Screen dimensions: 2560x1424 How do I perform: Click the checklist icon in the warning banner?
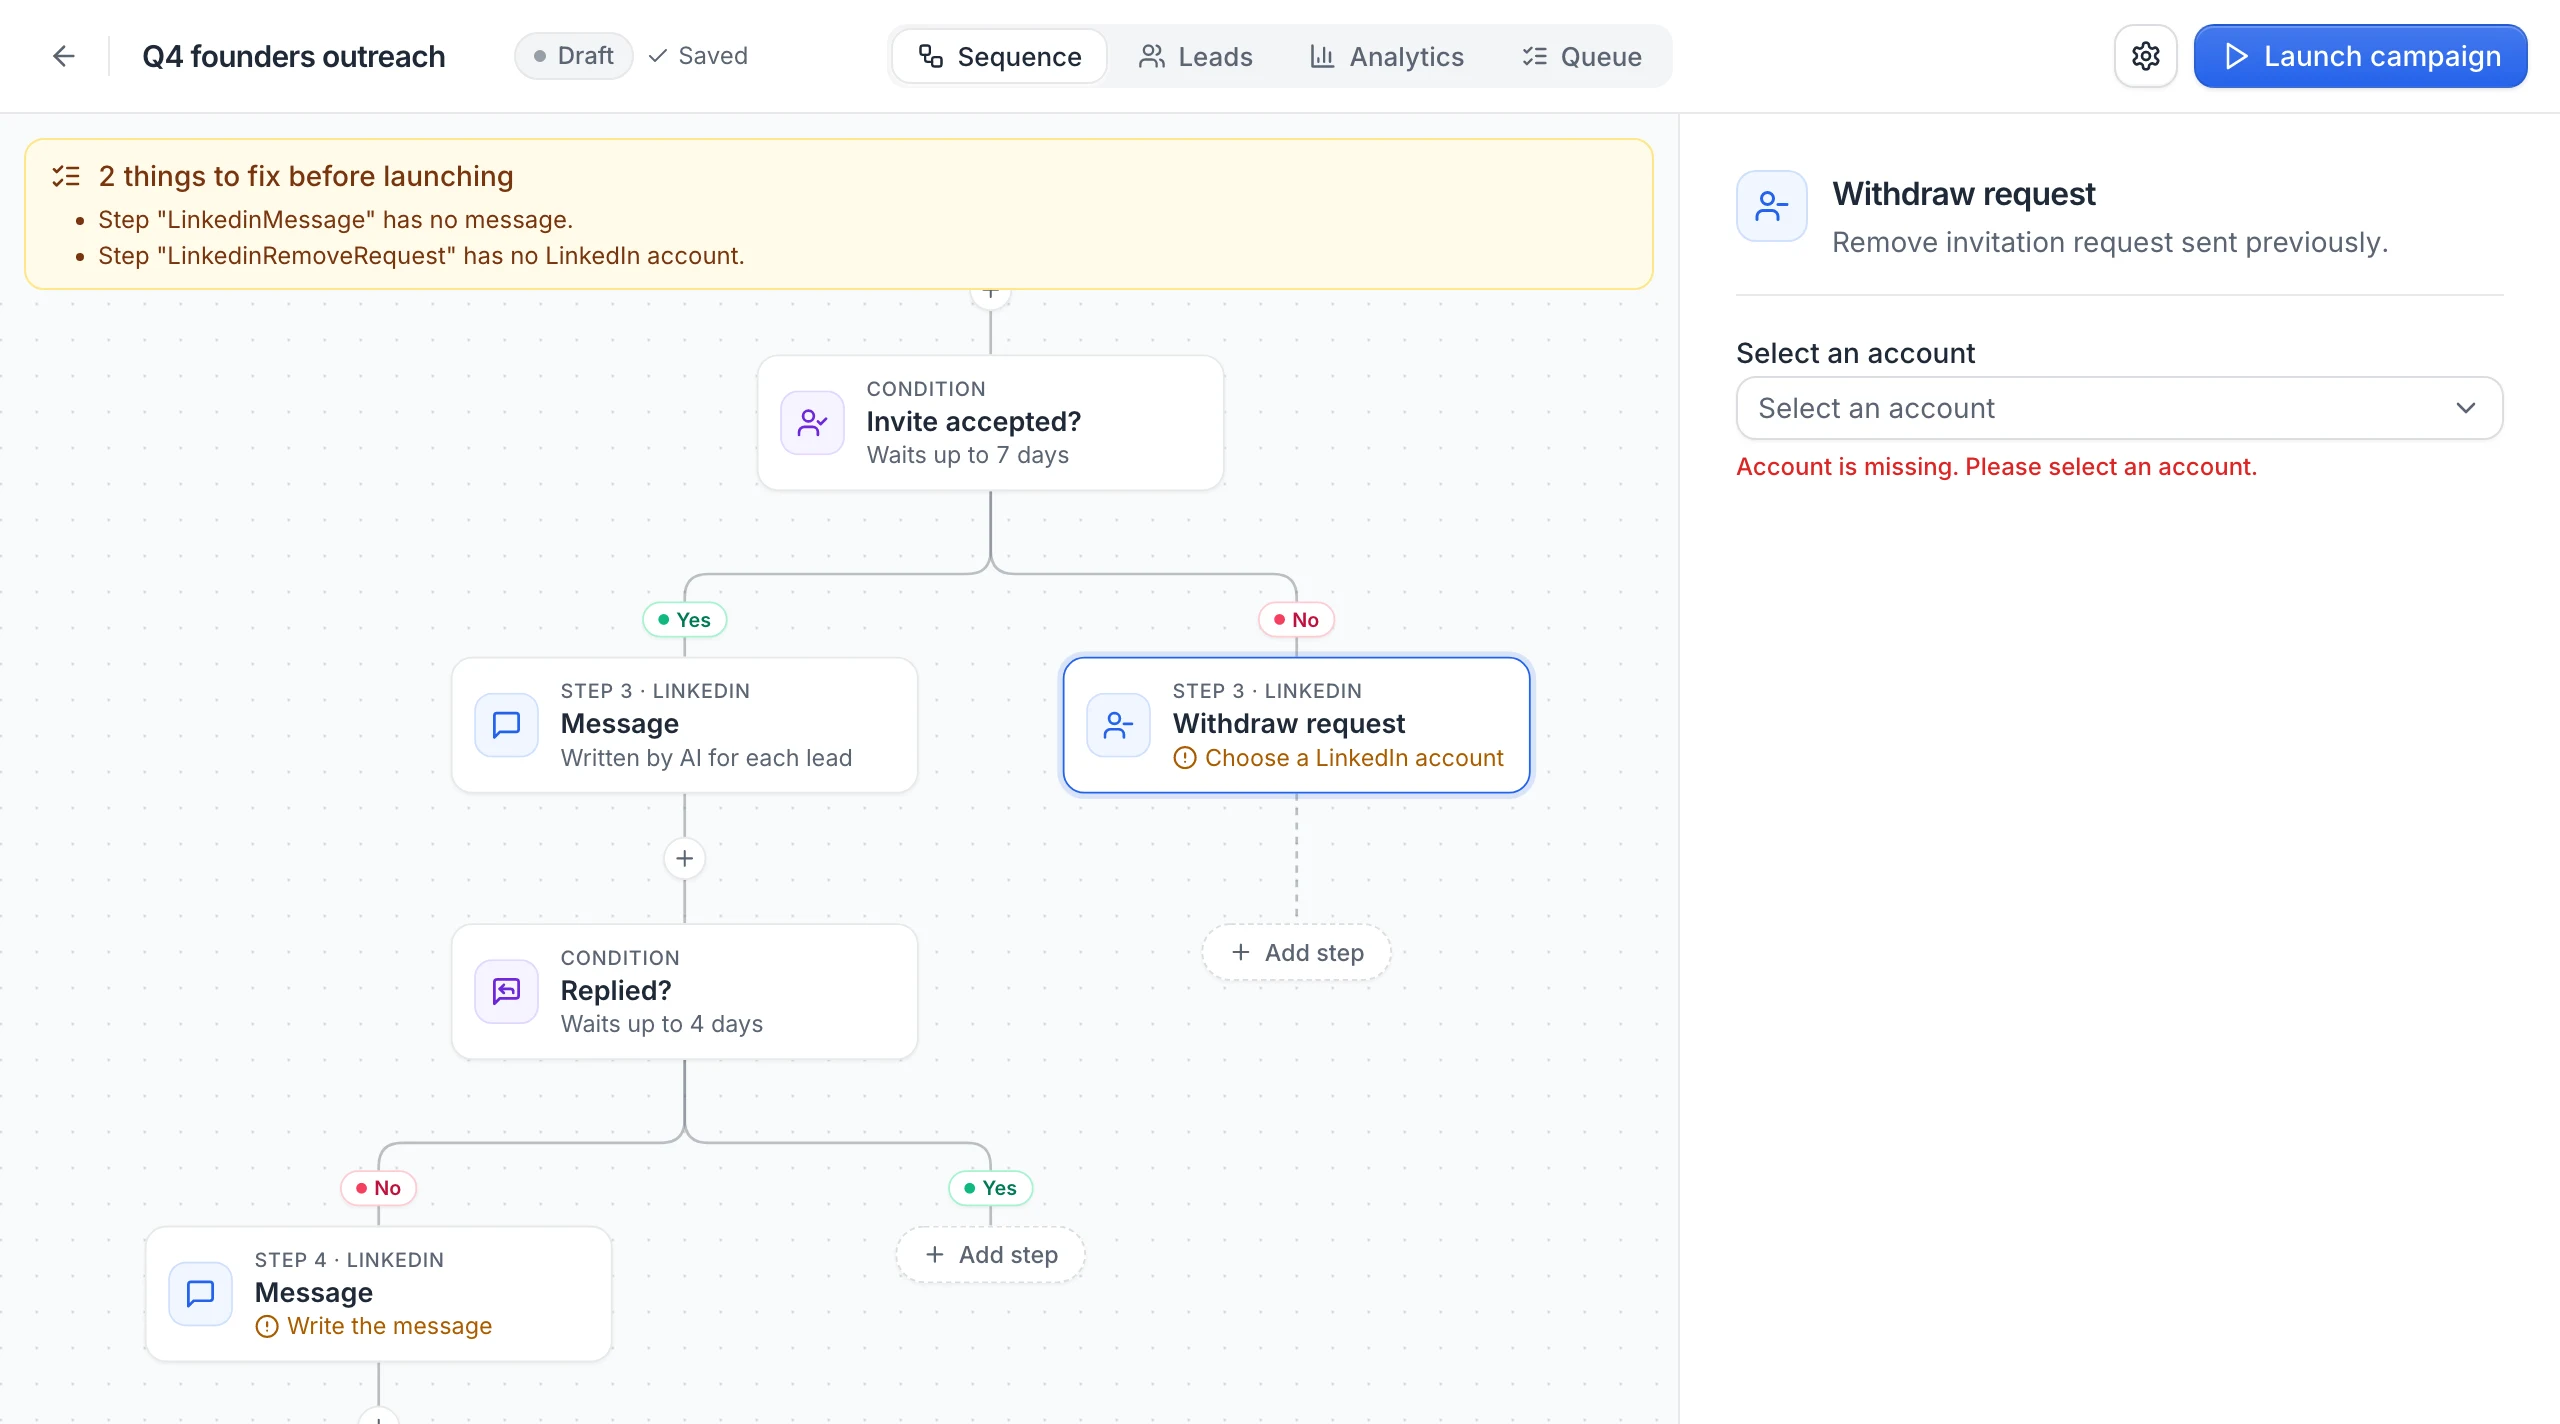[66, 176]
